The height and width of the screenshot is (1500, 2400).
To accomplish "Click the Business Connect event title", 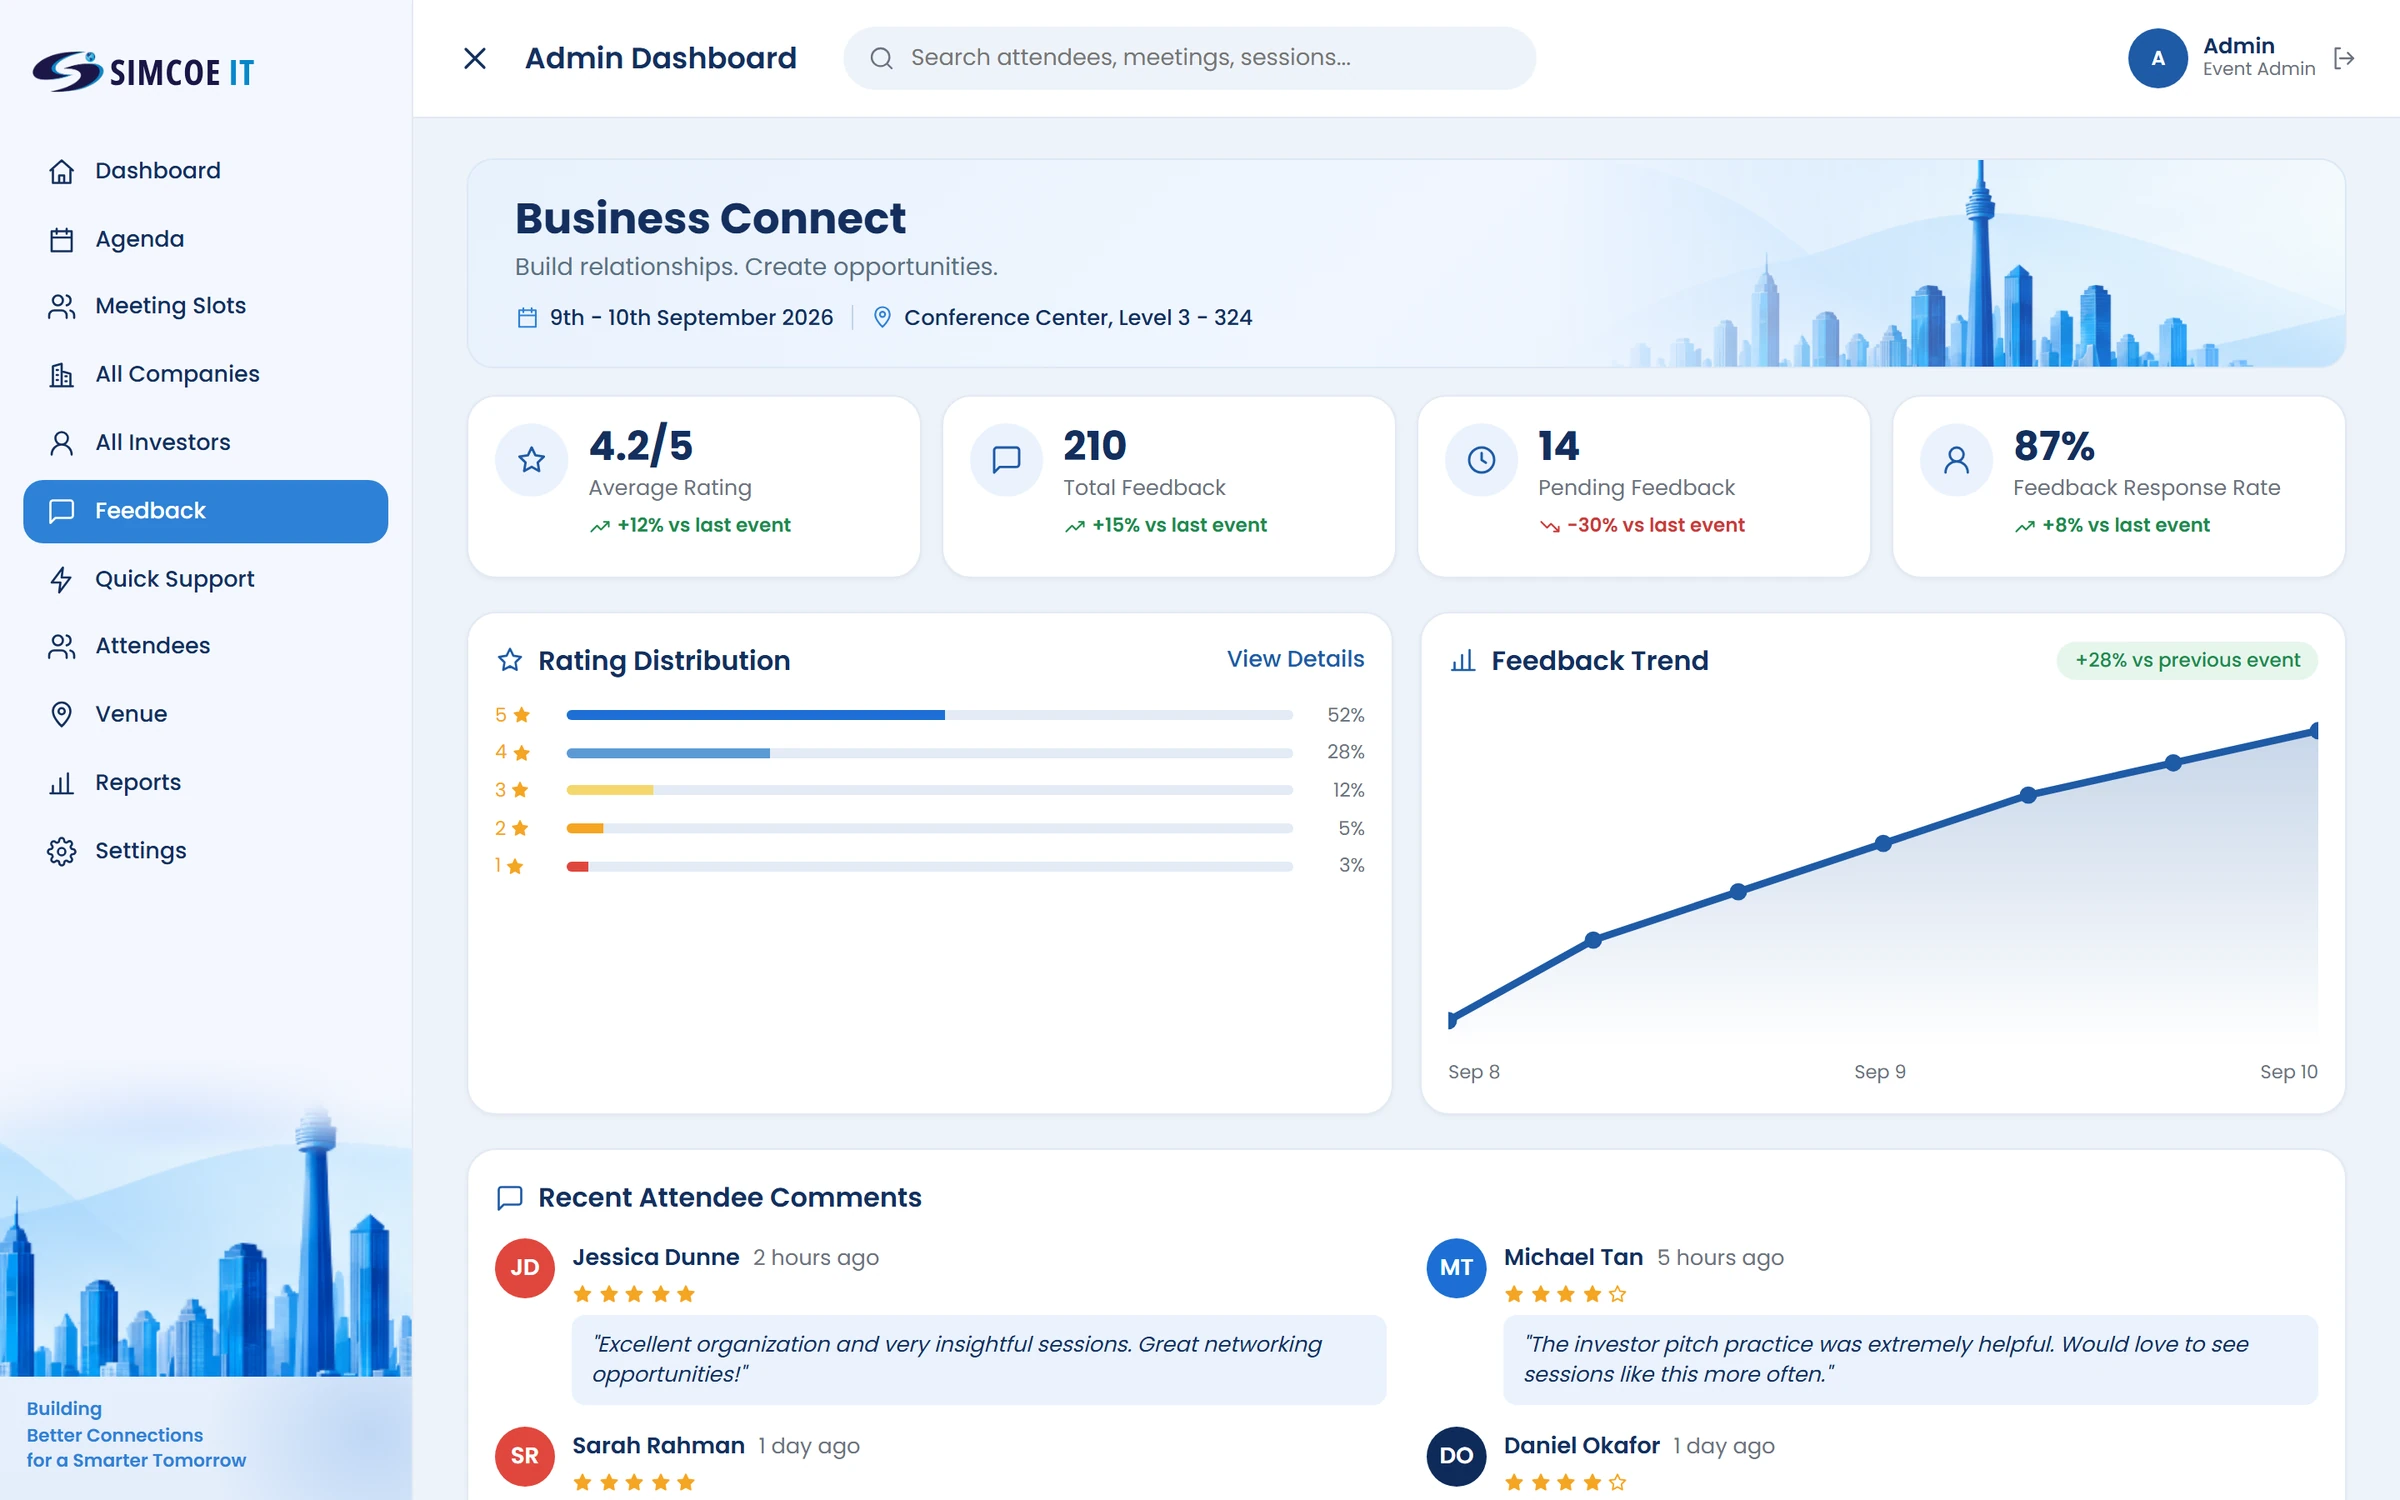I will (x=710, y=219).
